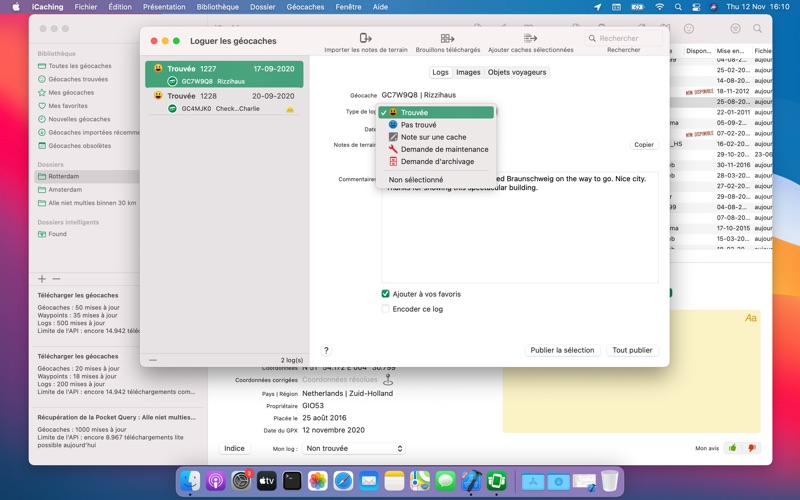Click the Aa font icon on the yellow note
This screenshot has width=800, height=500.
[751, 318]
